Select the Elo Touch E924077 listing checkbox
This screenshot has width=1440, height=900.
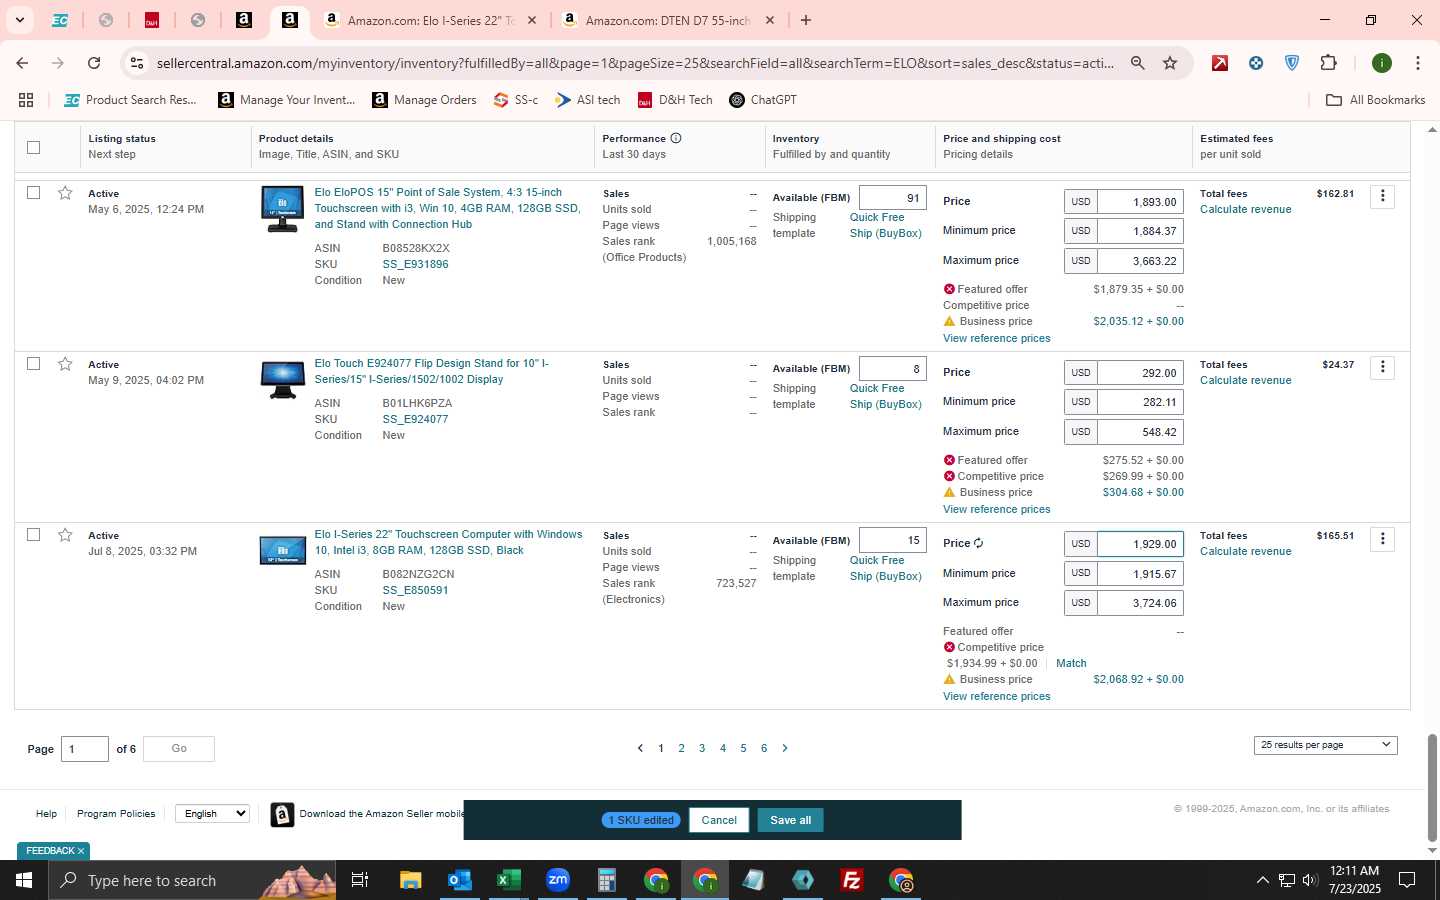(x=33, y=363)
